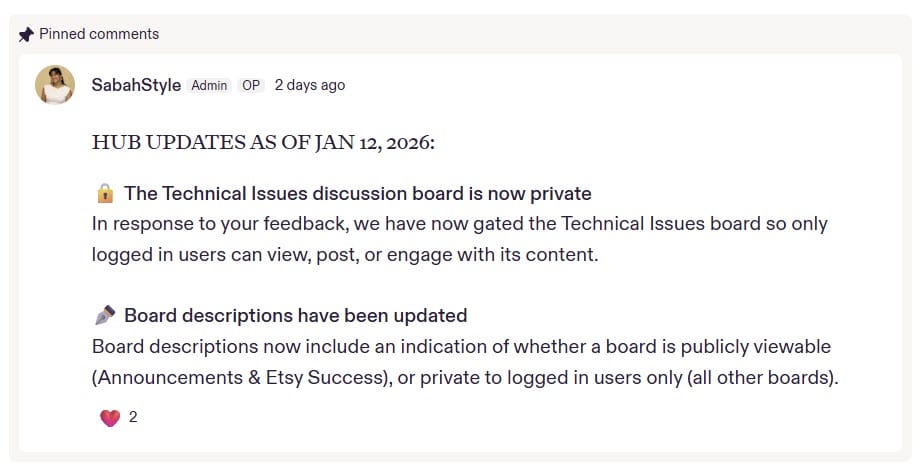
Task: Click the heart reaction icon
Action: pos(110,418)
